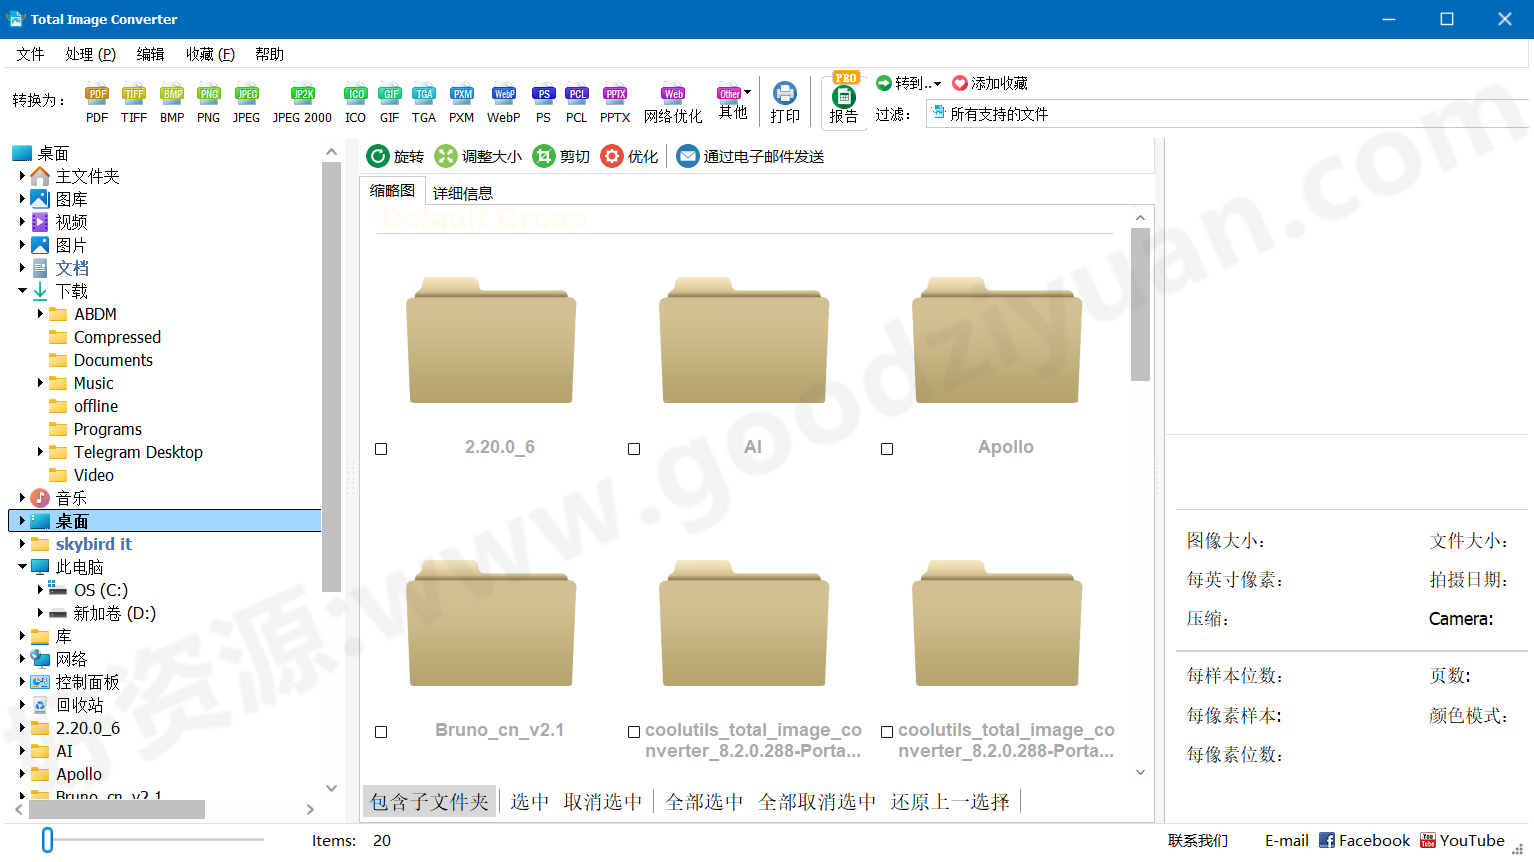This screenshot has width=1534, height=862.
Task: Switch to the 详细信息 (details) tab
Action: click(x=463, y=192)
